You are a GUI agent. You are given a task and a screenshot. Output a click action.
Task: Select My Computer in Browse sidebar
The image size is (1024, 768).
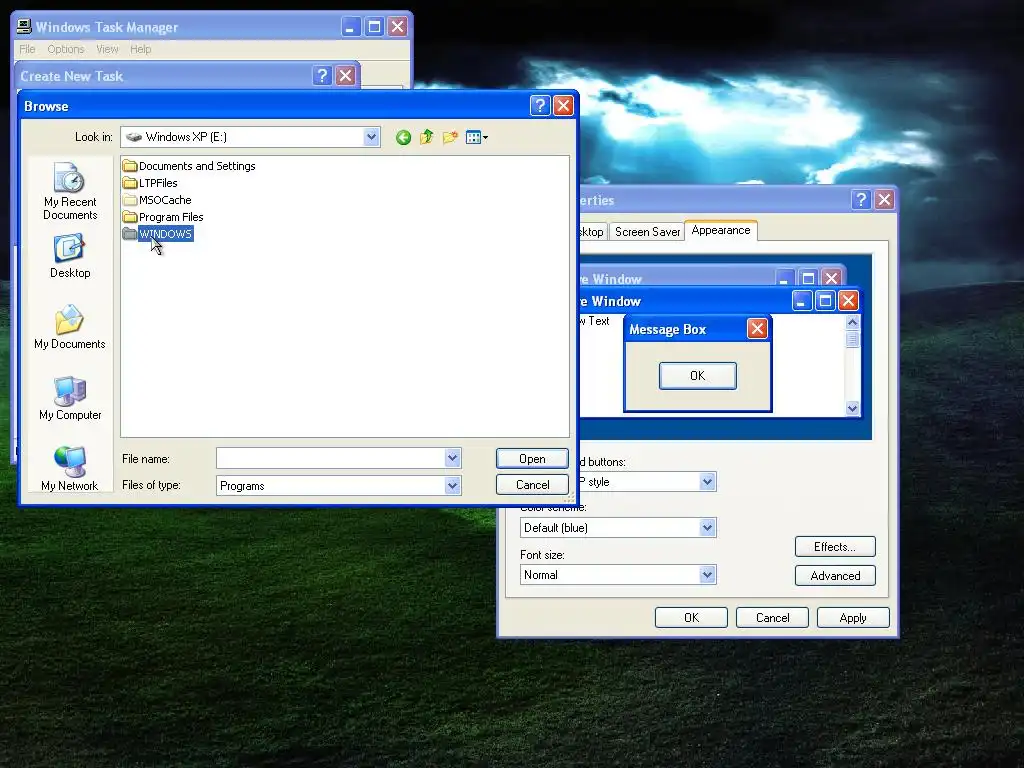70,398
